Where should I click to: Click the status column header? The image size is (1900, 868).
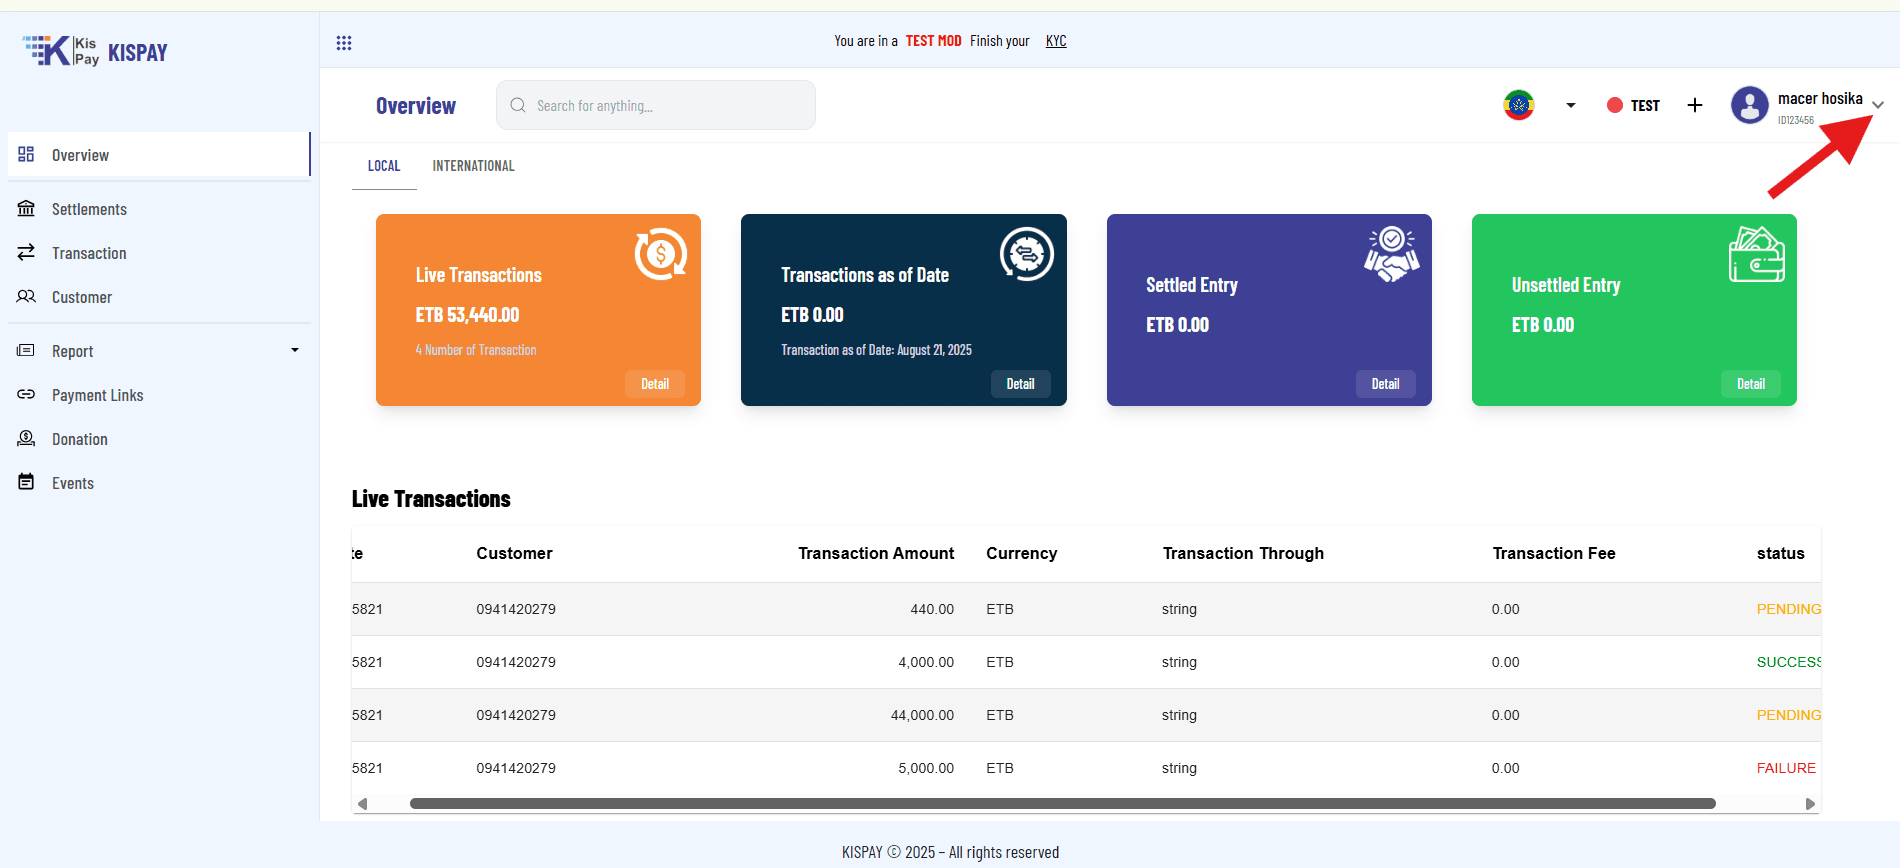pos(1781,553)
